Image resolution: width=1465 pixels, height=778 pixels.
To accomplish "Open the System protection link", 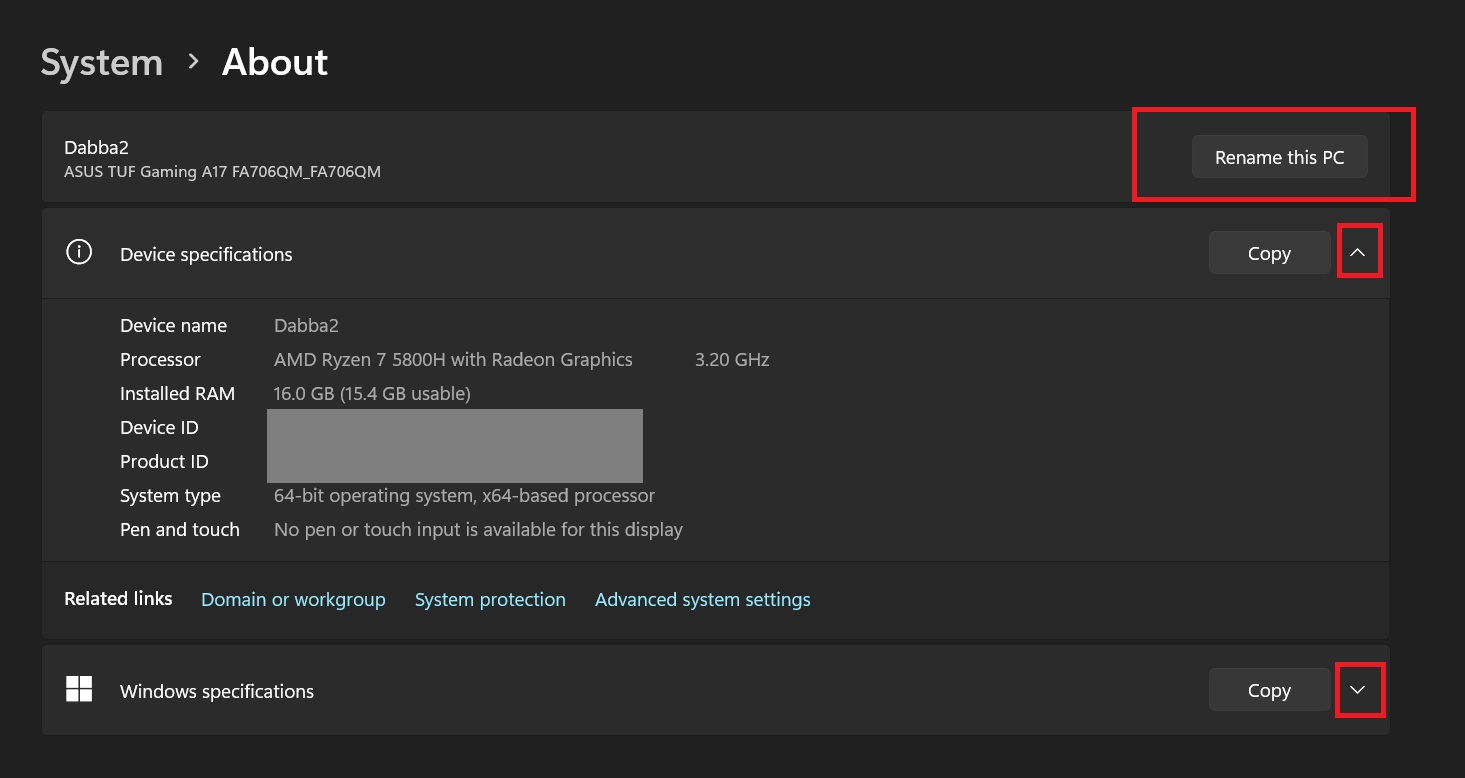I will (490, 599).
